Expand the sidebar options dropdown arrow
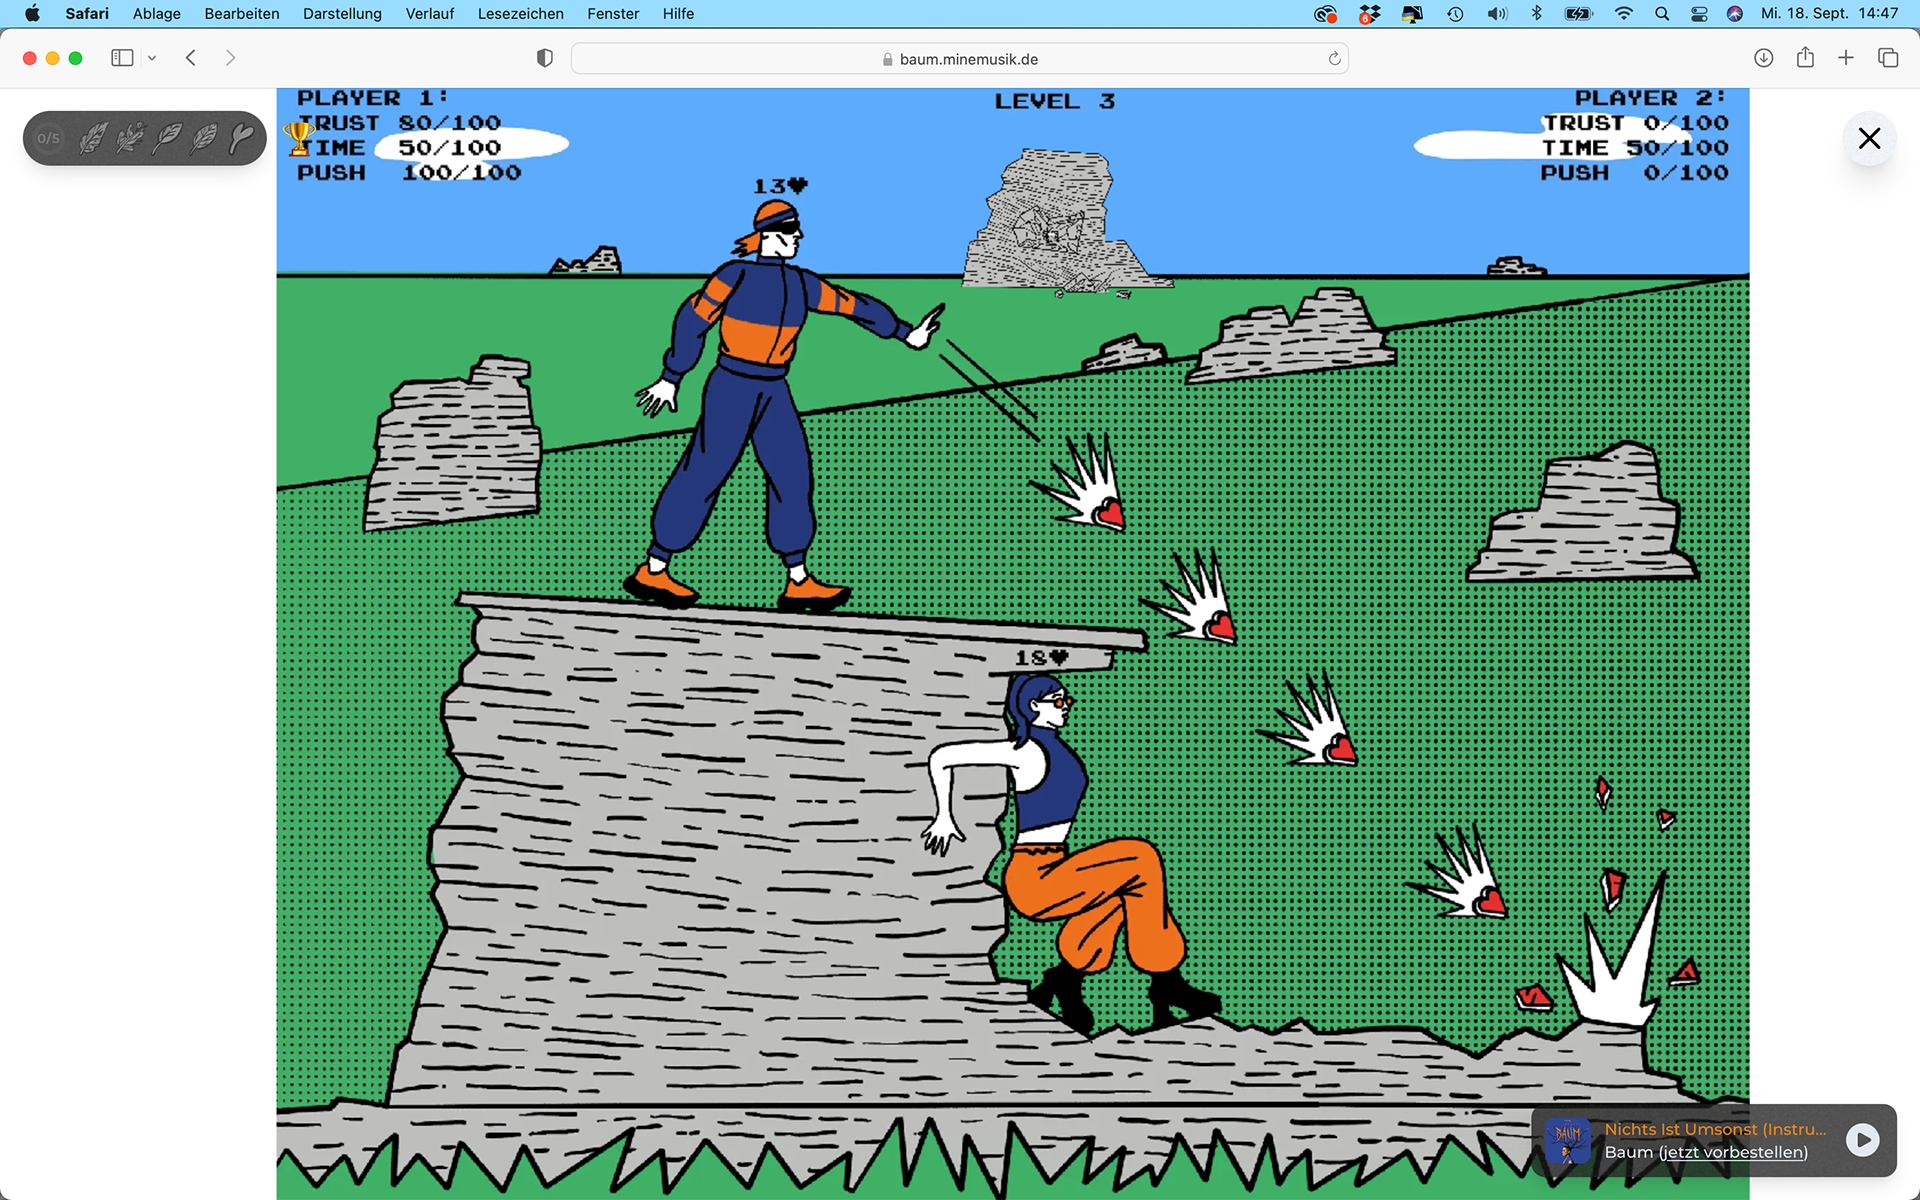This screenshot has height=1200, width=1920. 152,58
